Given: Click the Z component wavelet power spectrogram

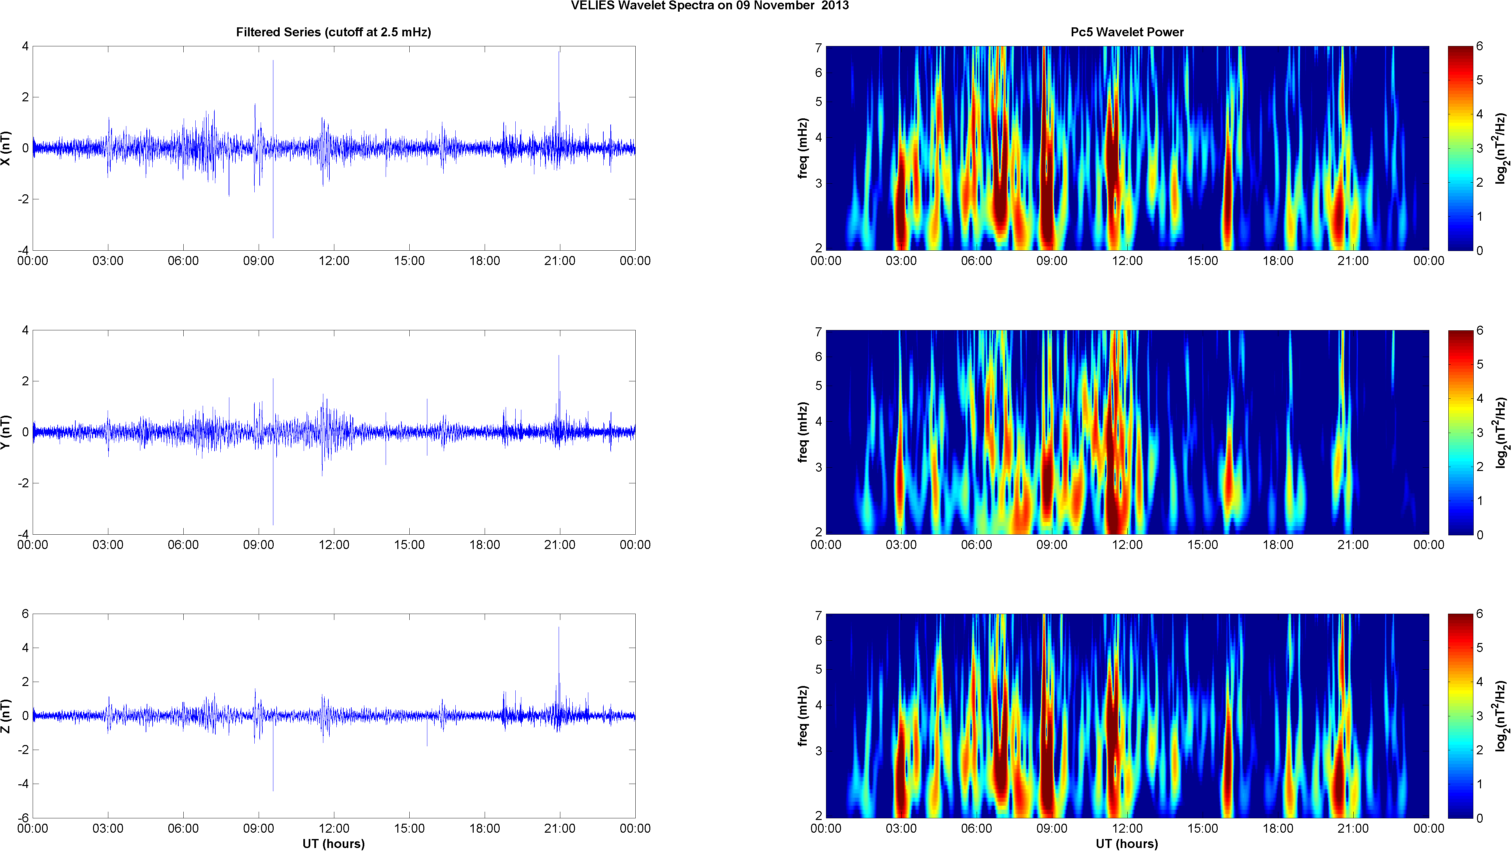Looking at the screenshot, I should 1127,716.
